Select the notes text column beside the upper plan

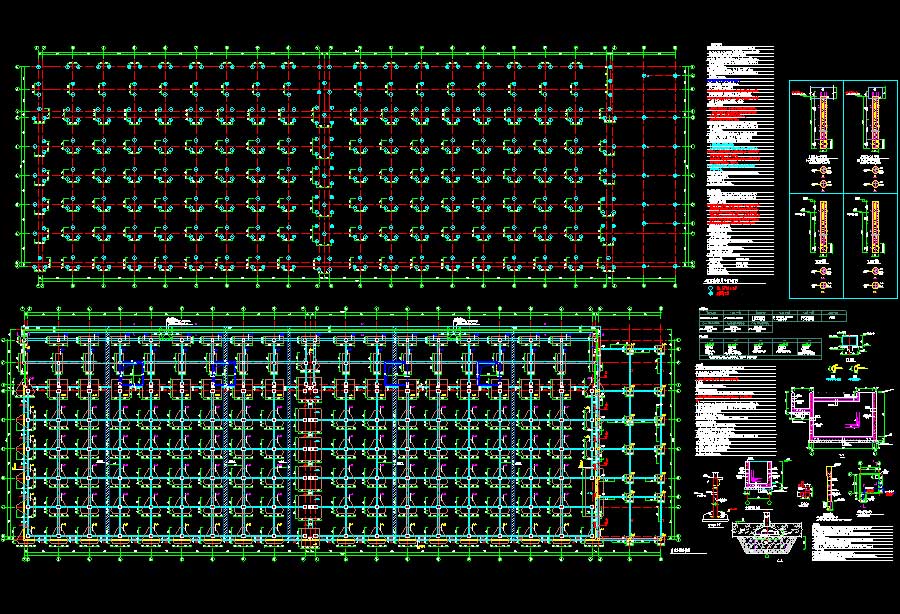740,161
